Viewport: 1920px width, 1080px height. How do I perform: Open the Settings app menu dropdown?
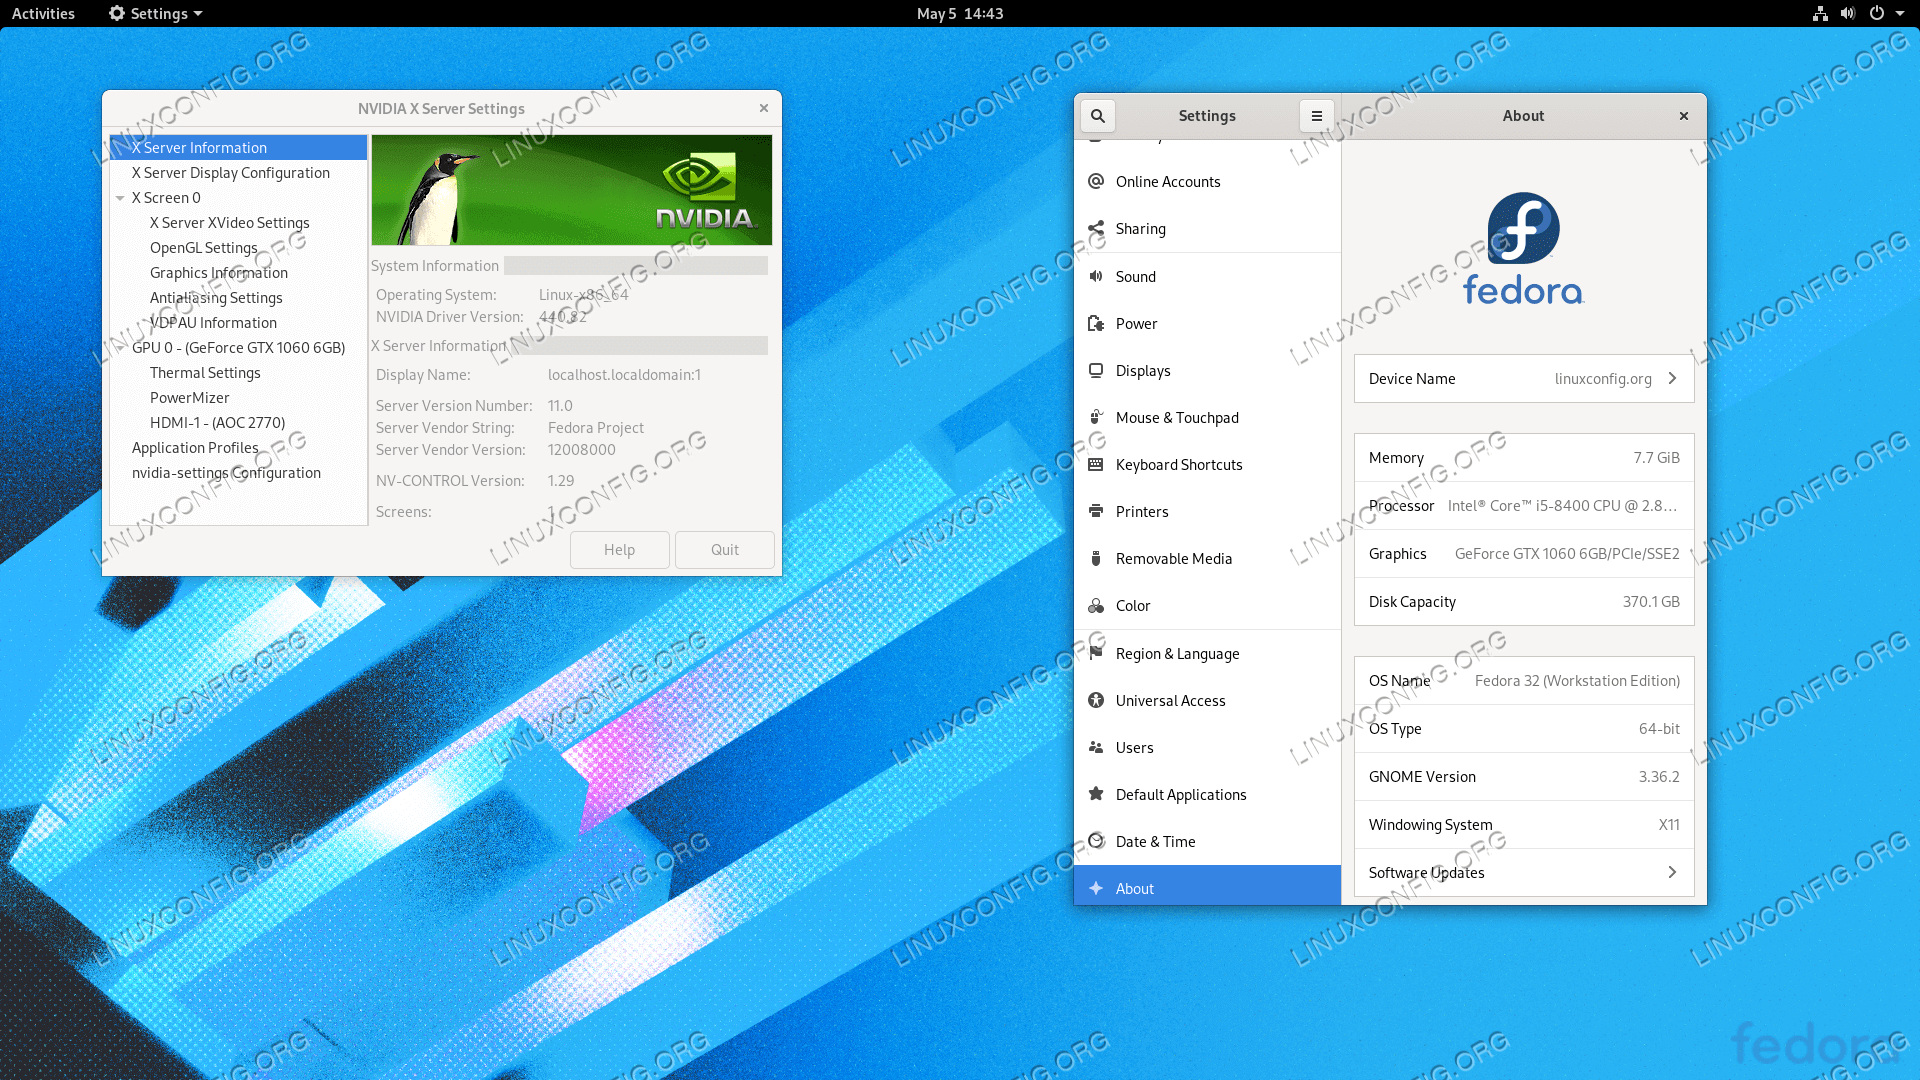(156, 13)
